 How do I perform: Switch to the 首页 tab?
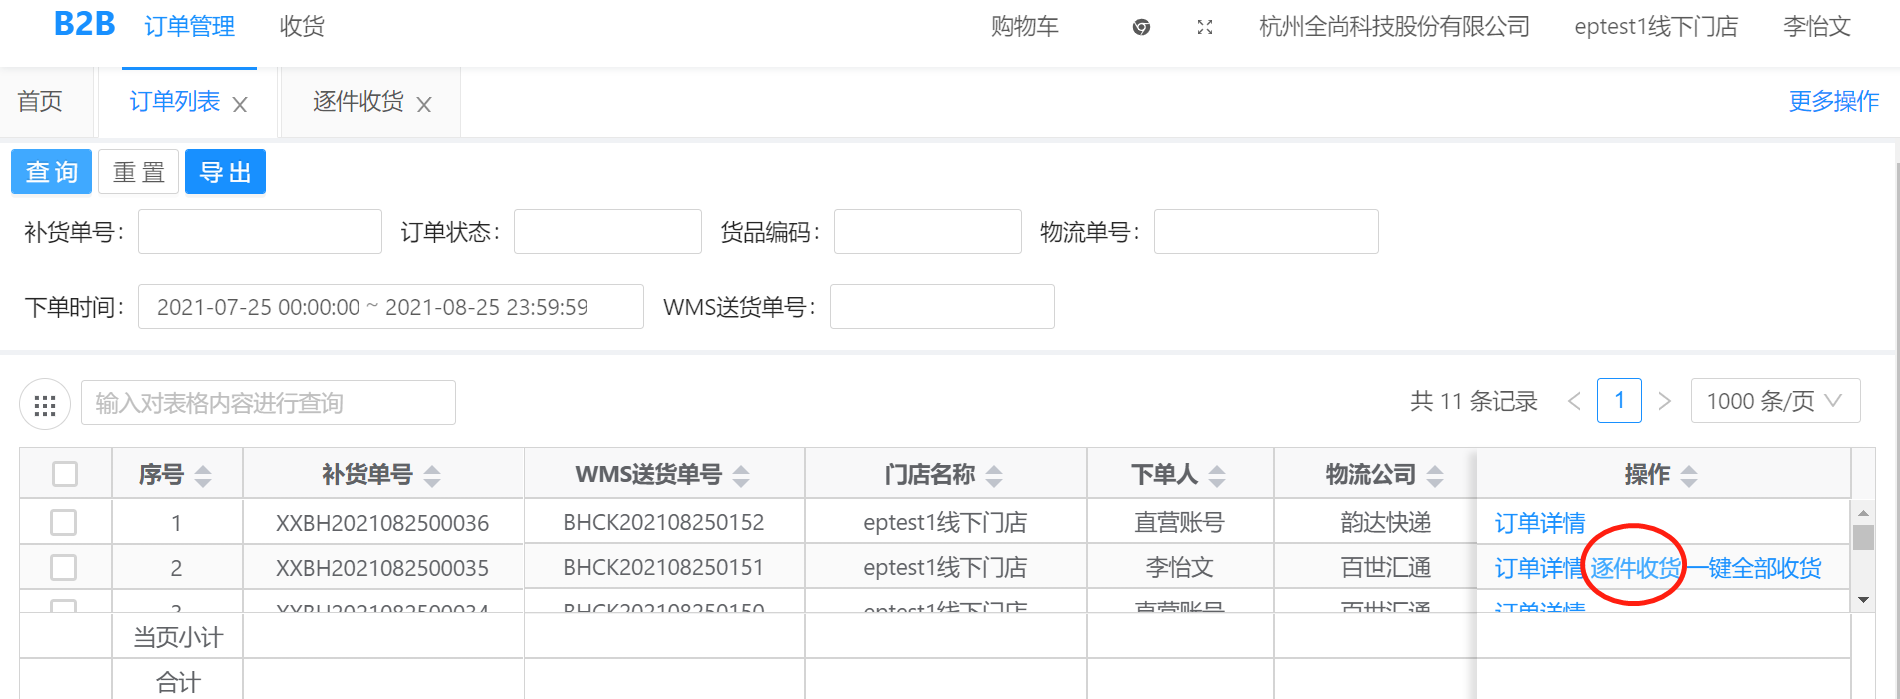[x=40, y=101]
